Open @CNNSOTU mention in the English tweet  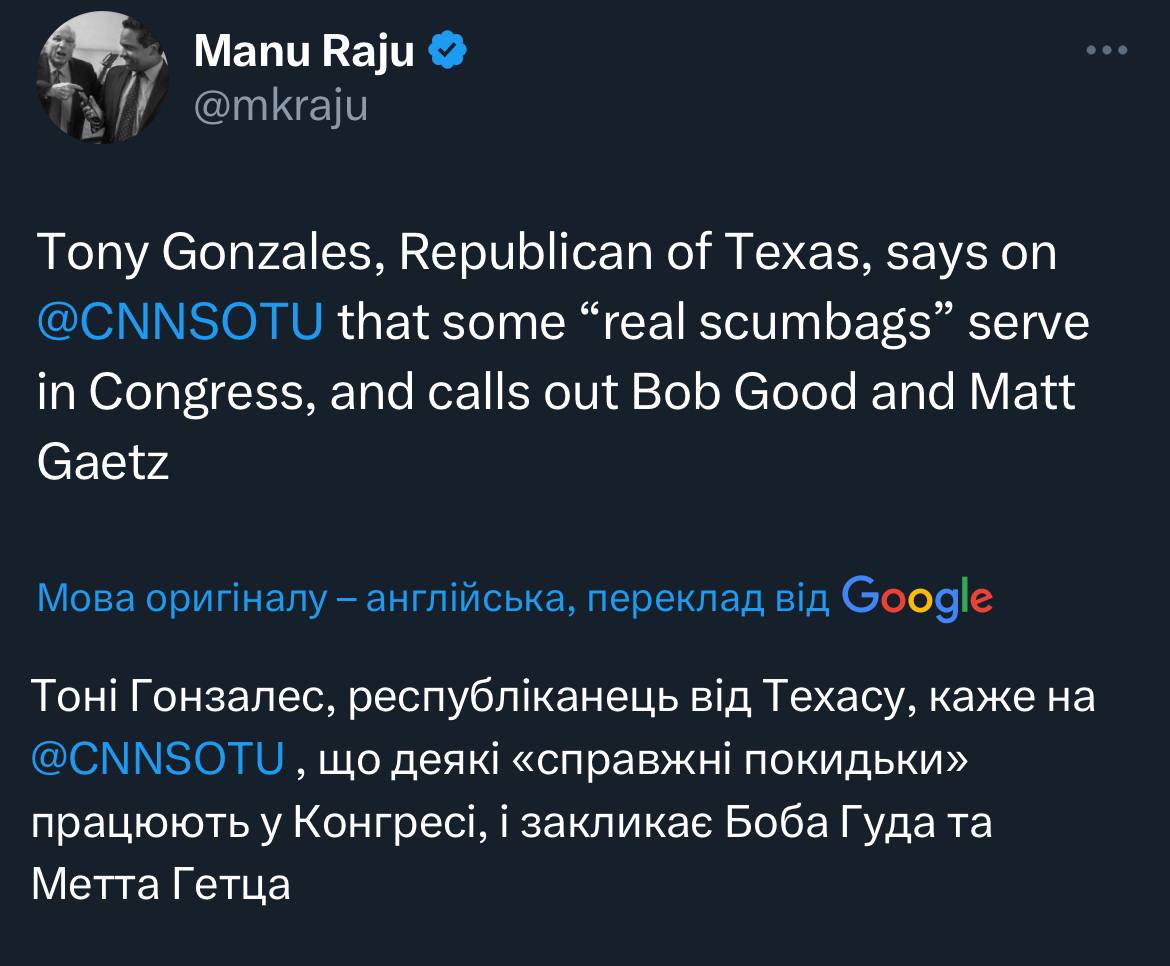[180, 324]
